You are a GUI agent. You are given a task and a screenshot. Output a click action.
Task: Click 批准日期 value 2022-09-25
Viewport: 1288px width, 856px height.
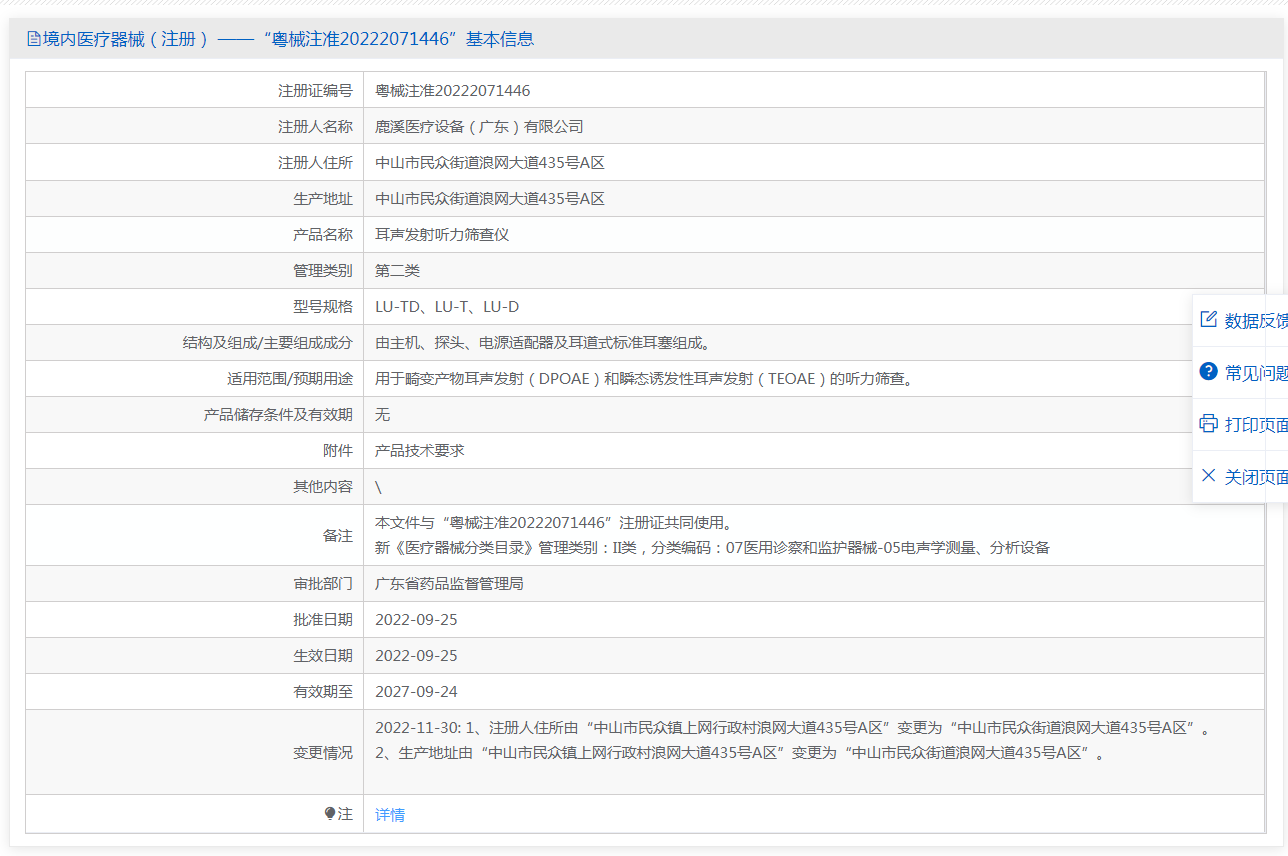[x=416, y=620]
